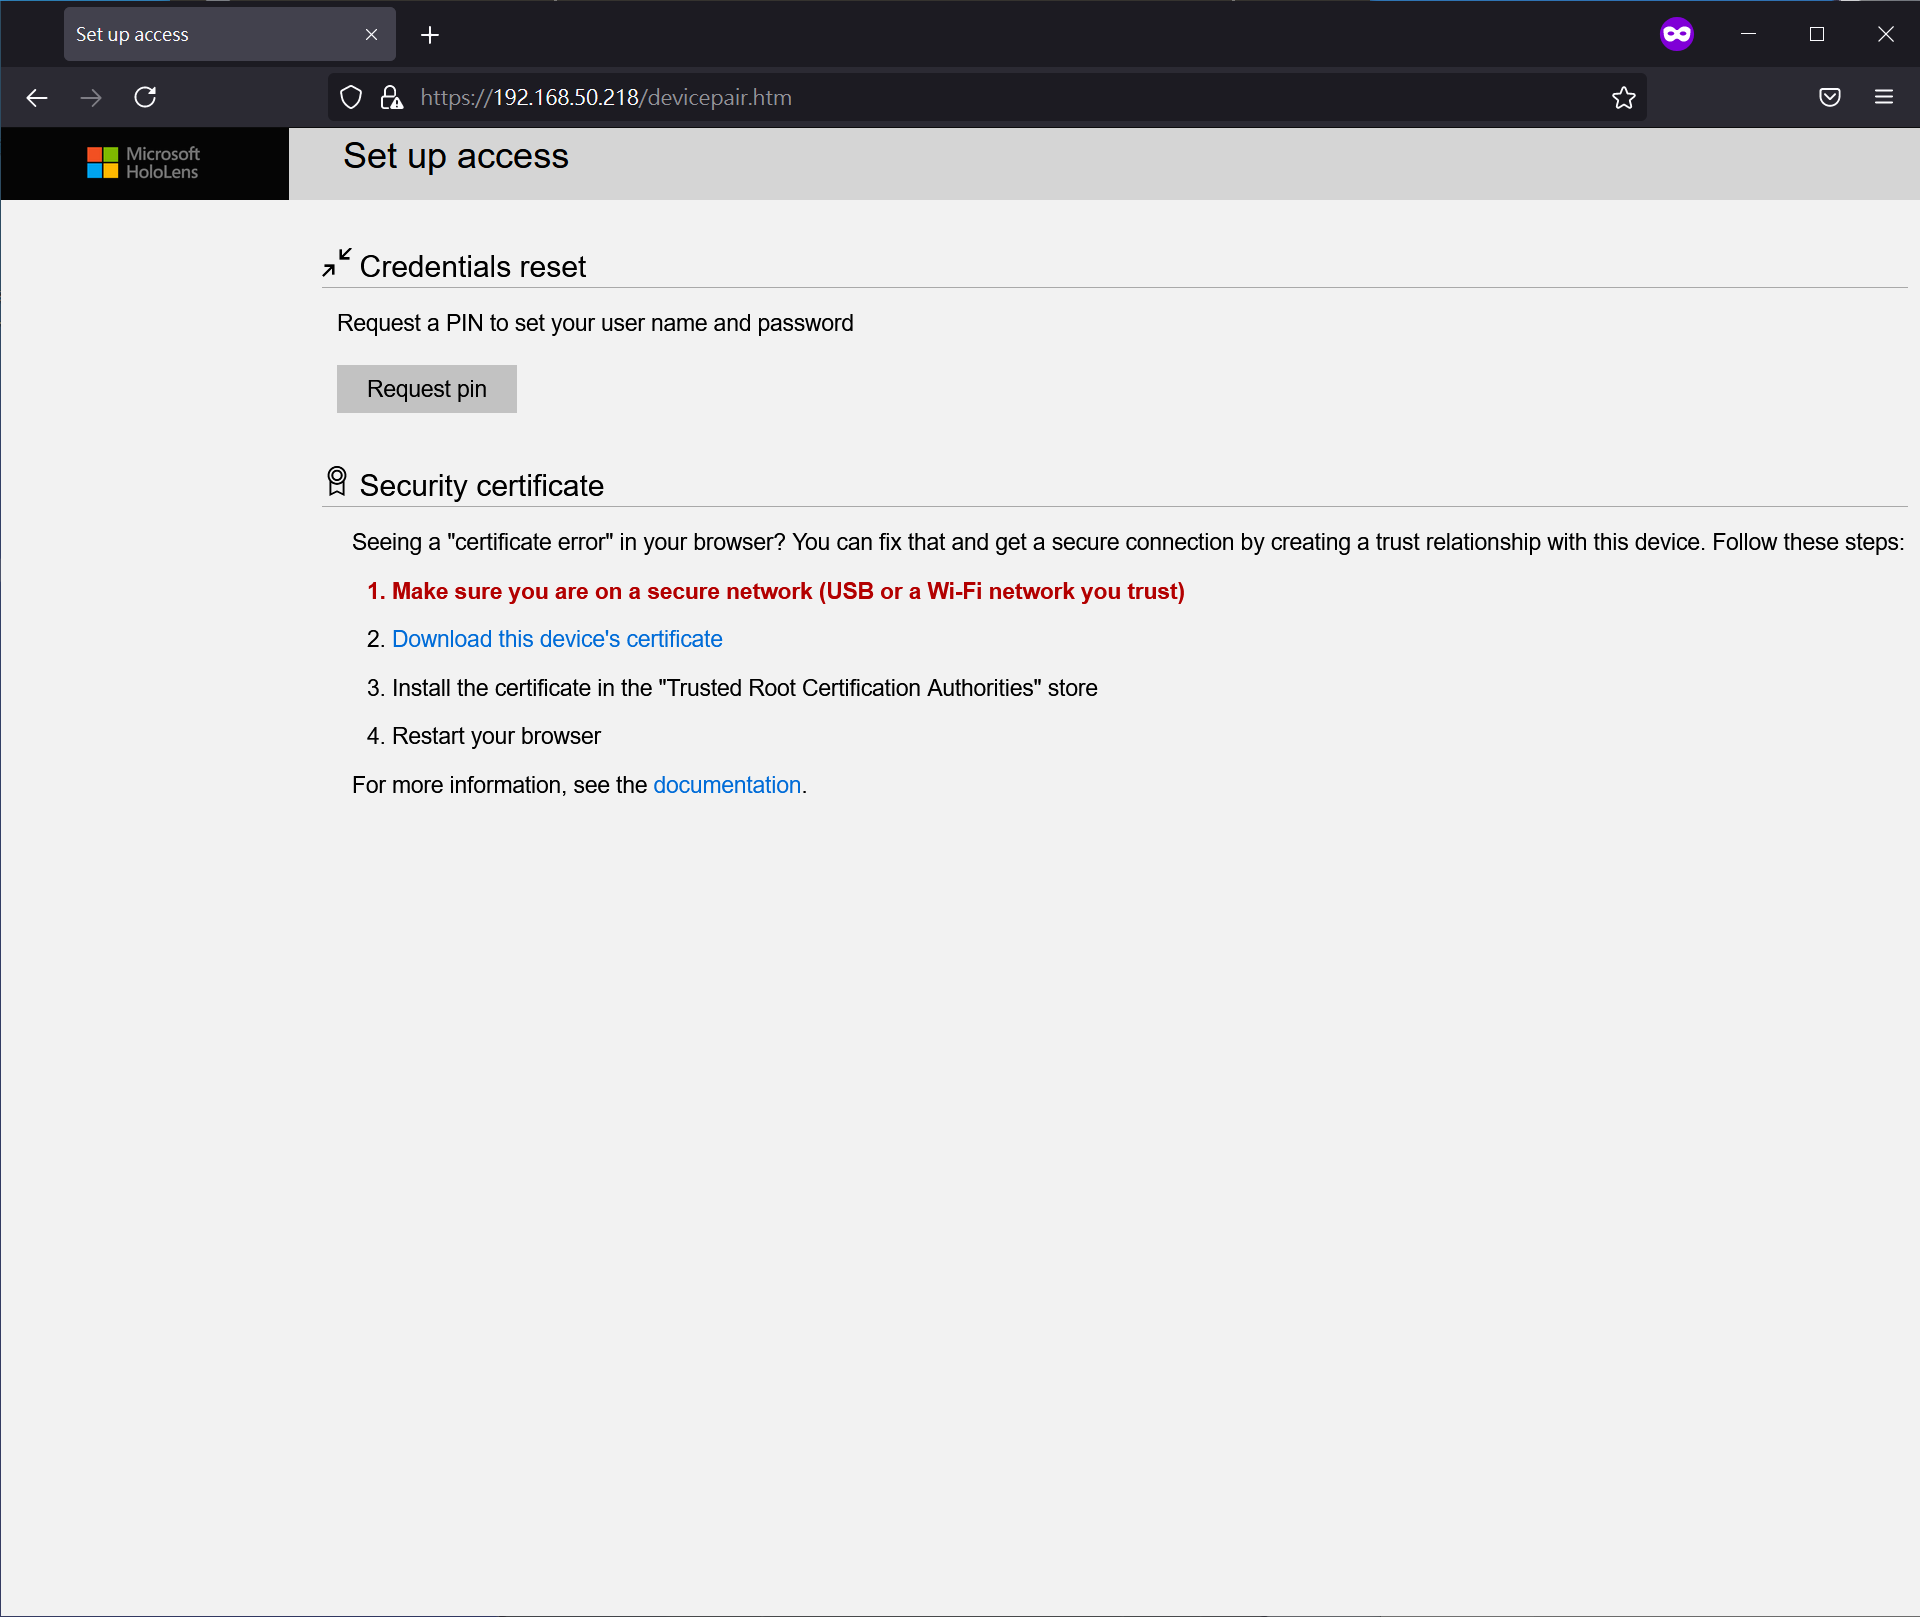Download this device's certificate link

point(557,639)
